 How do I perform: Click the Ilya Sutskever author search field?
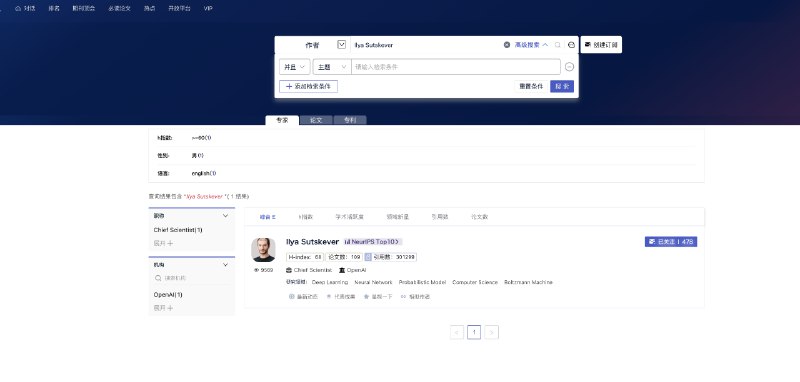pyautogui.click(x=426, y=45)
